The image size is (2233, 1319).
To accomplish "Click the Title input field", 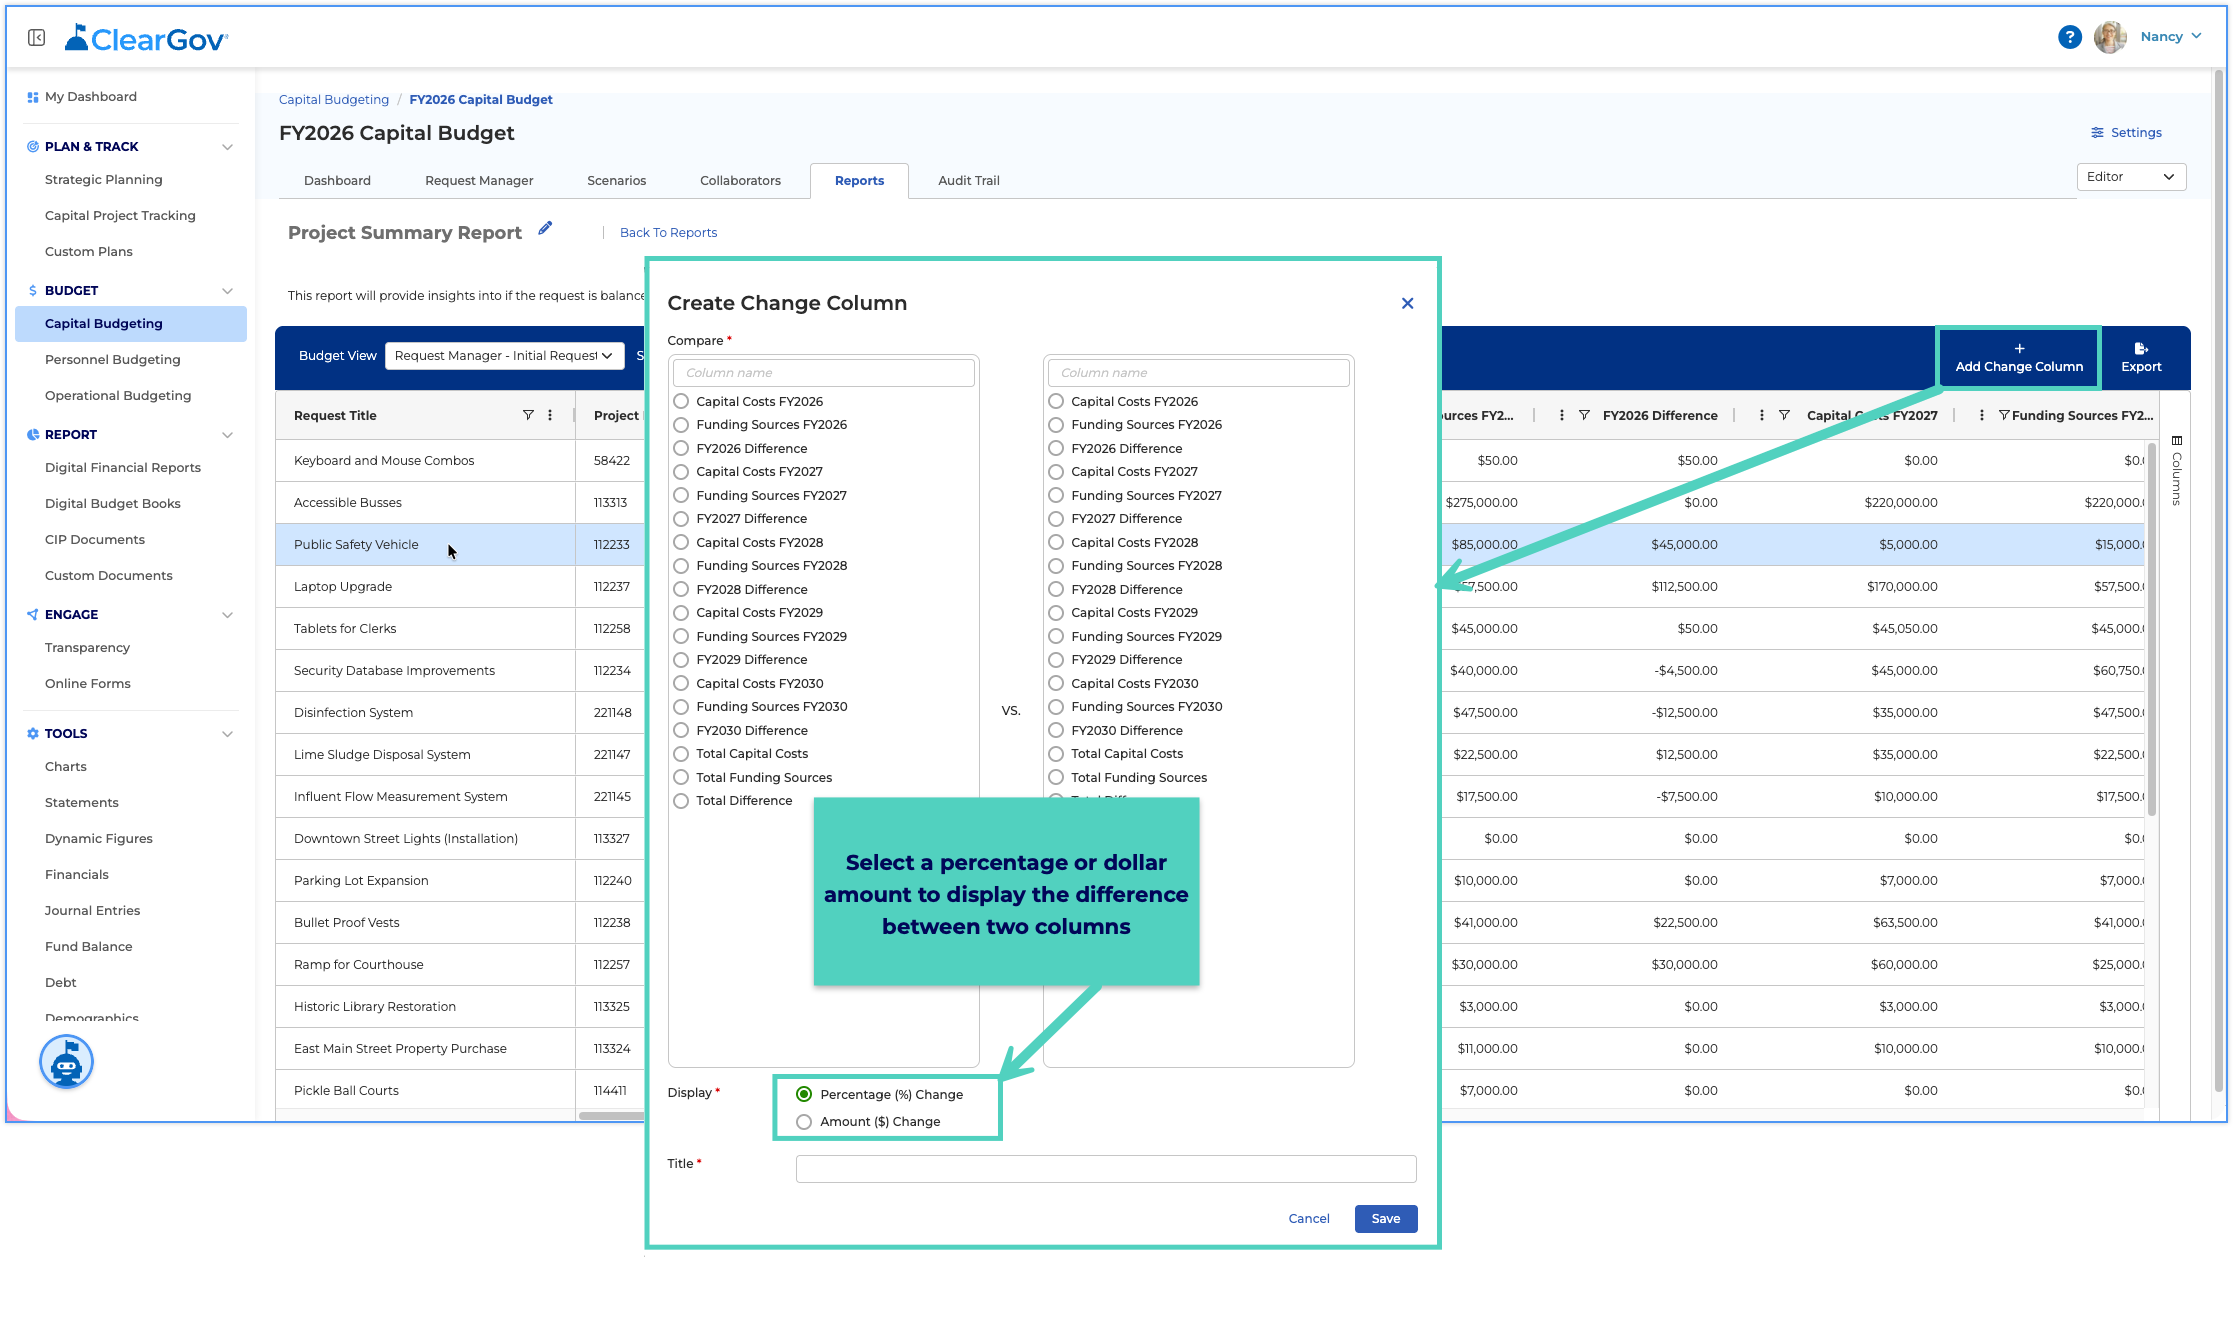I will (1106, 1169).
